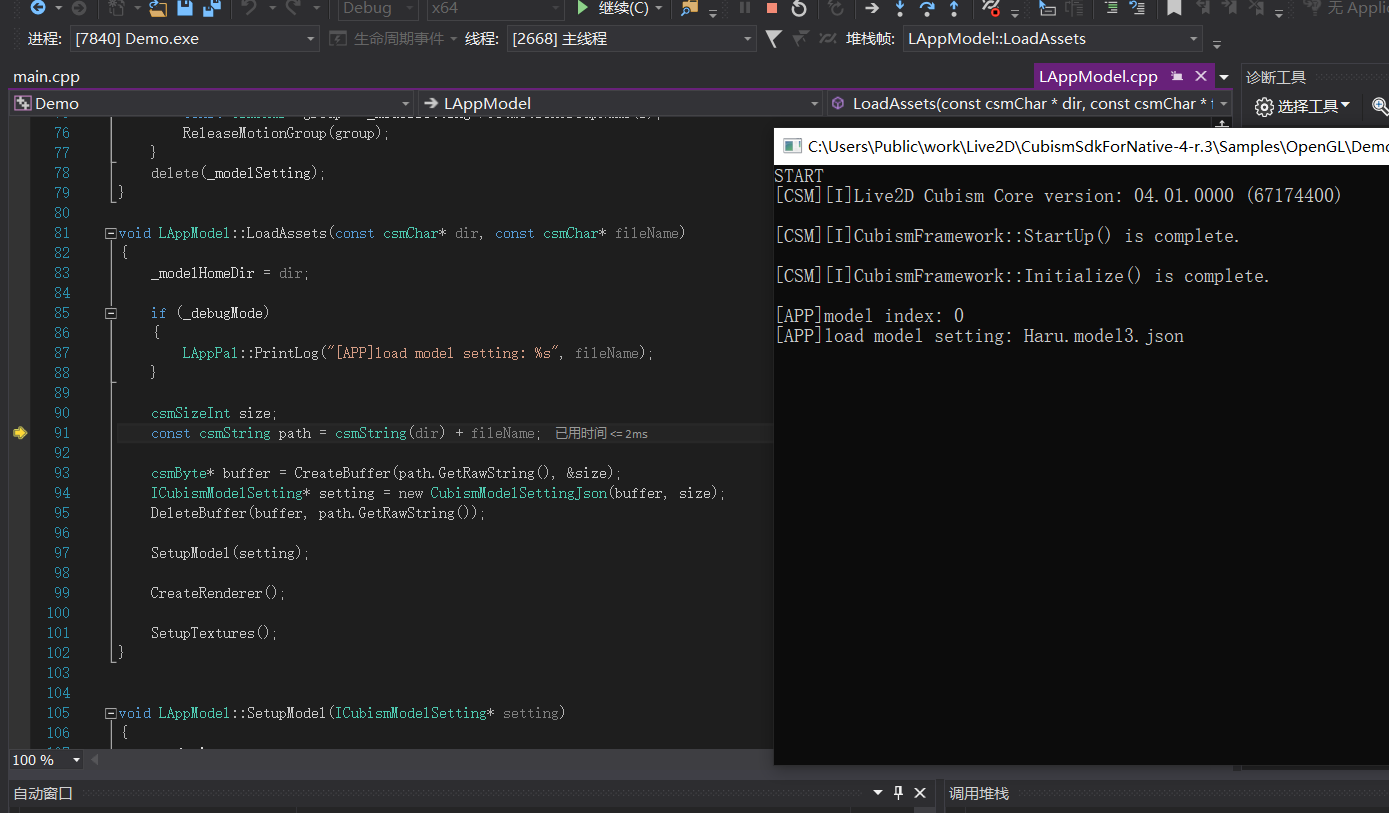Click the breakpoint margin arrow at line 91

pyautogui.click(x=19, y=433)
